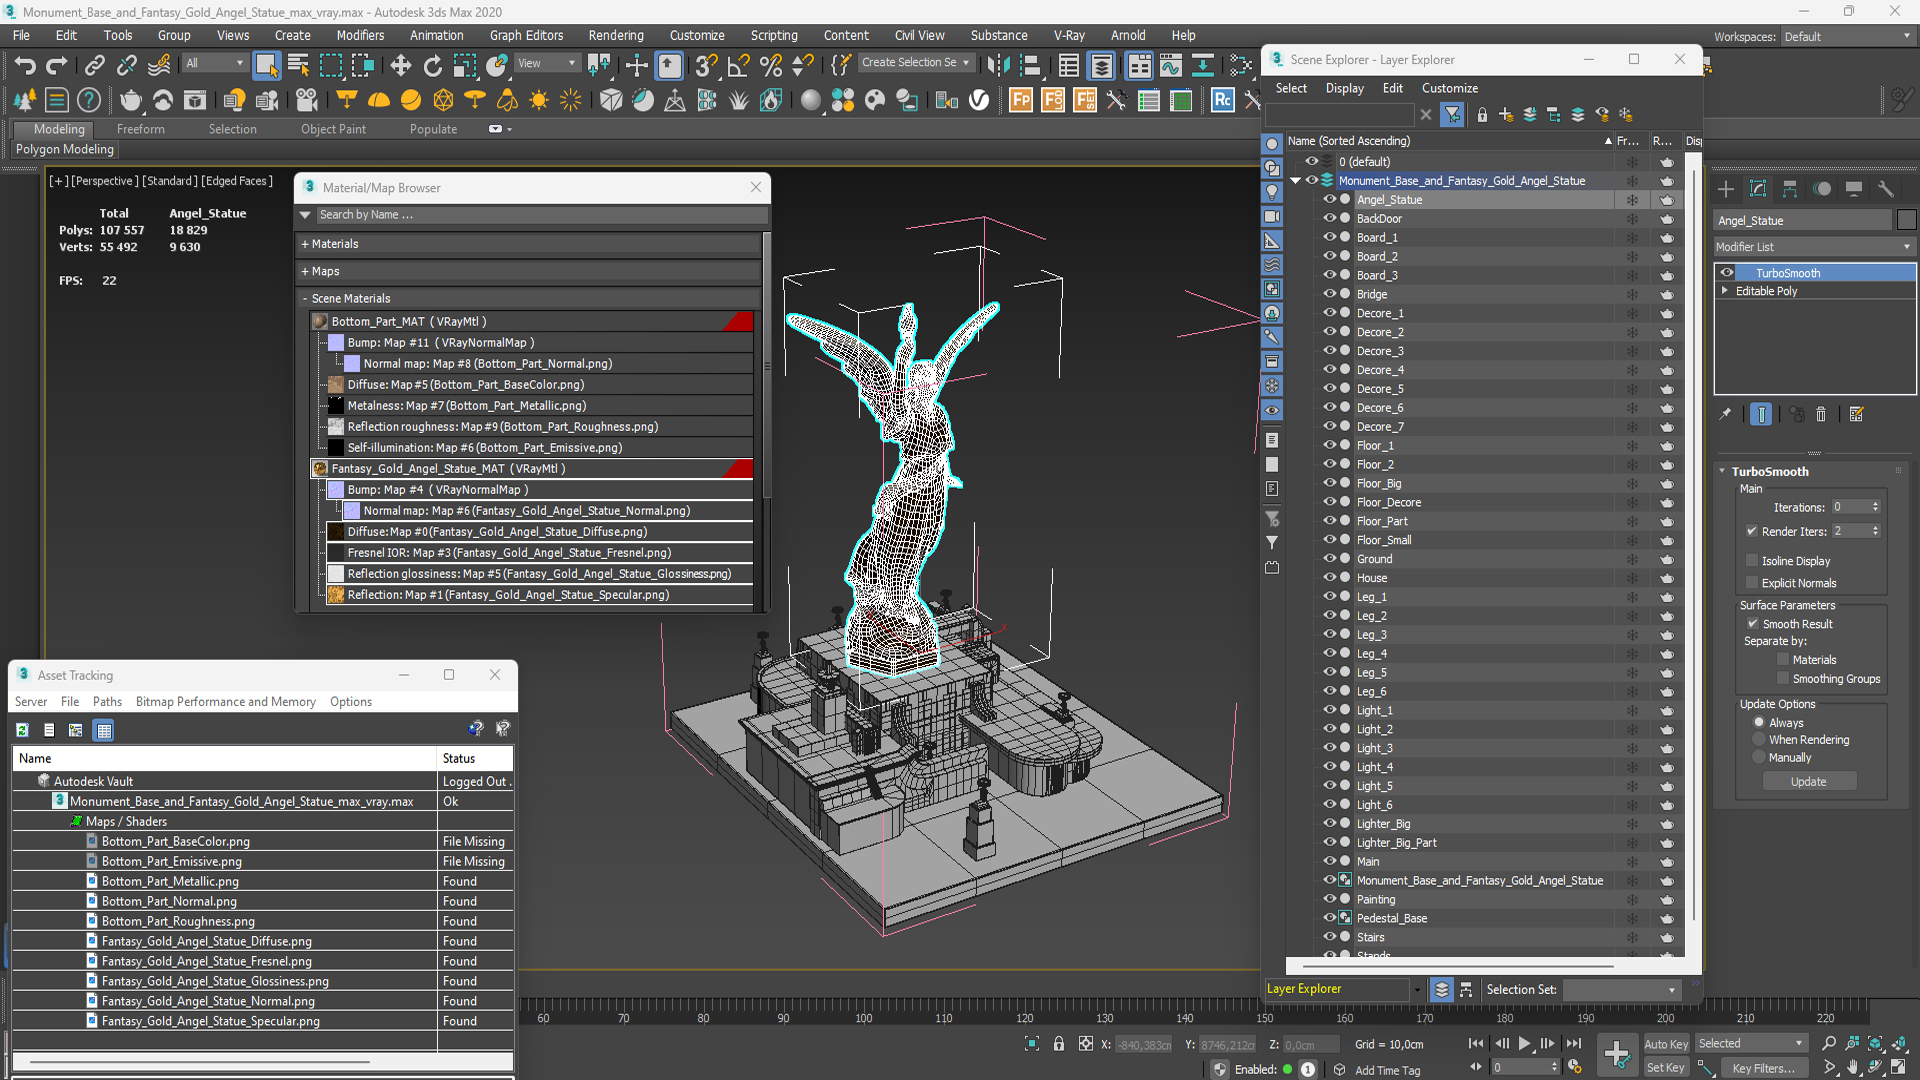Collapse Monument_Base_and_Fantasy_Gold_Angel_Statue layer
Image resolution: width=1920 pixels, height=1080 pixels.
coord(1296,181)
